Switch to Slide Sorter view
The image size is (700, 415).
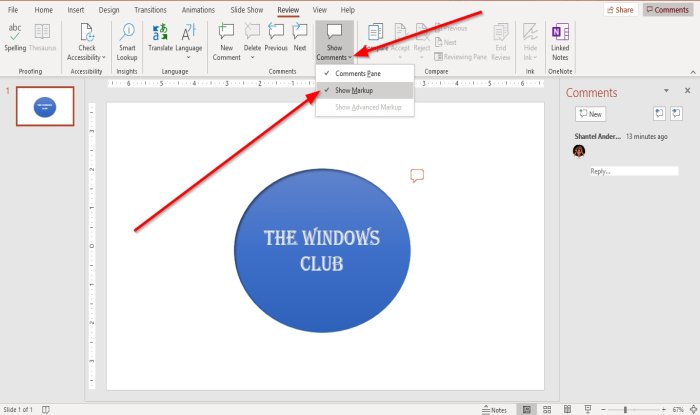[x=547, y=409]
